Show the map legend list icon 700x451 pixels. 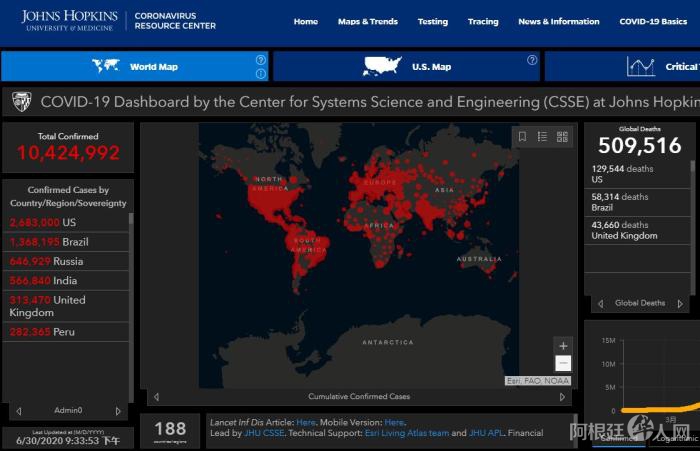coord(542,137)
